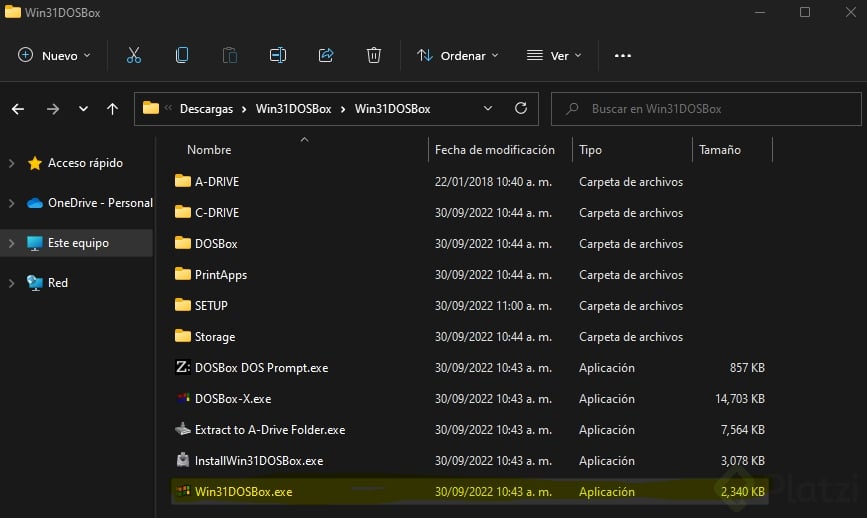Click the Copy icon in toolbar
867x518 pixels.
click(x=182, y=55)
